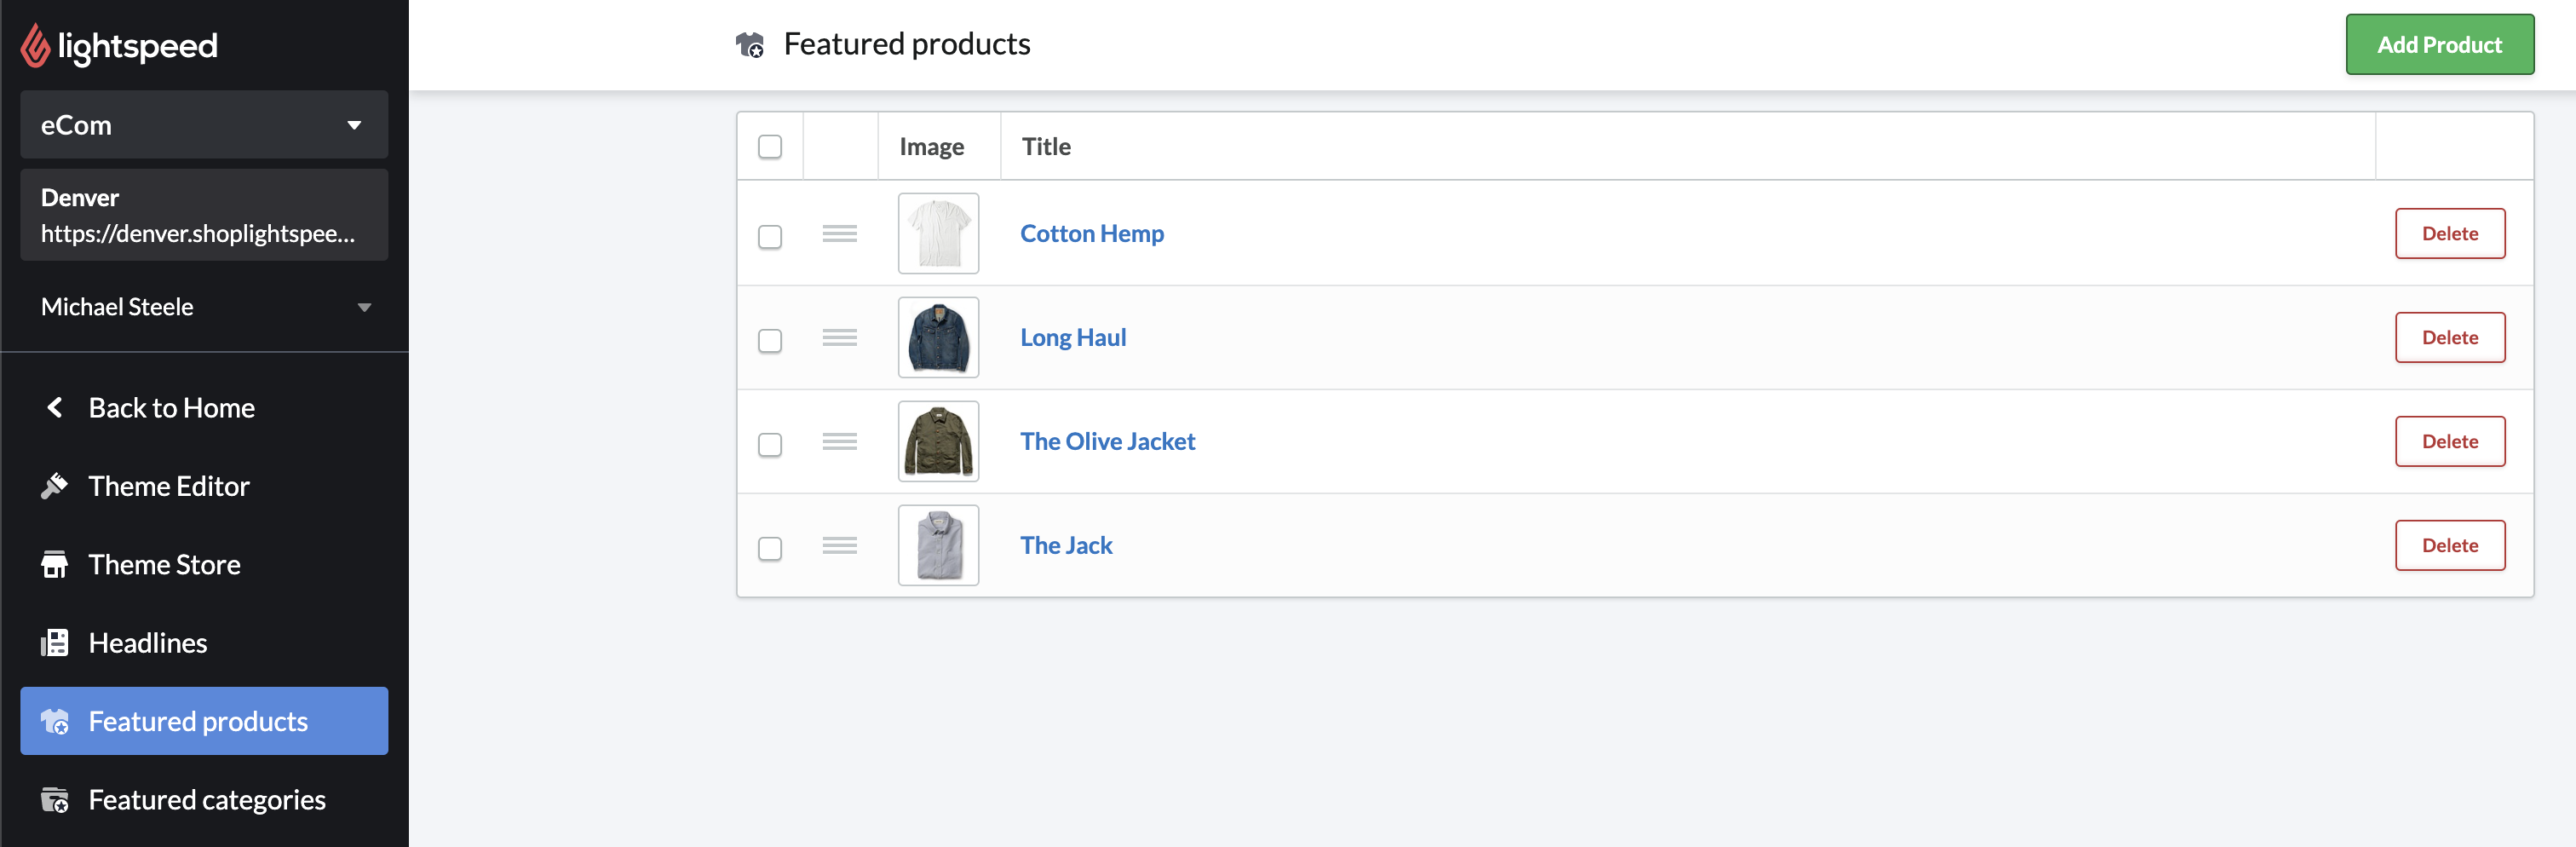Click the Back to Home arrow icon
2576x847 pixels.
pyautogui.click(x=55, y=408)
